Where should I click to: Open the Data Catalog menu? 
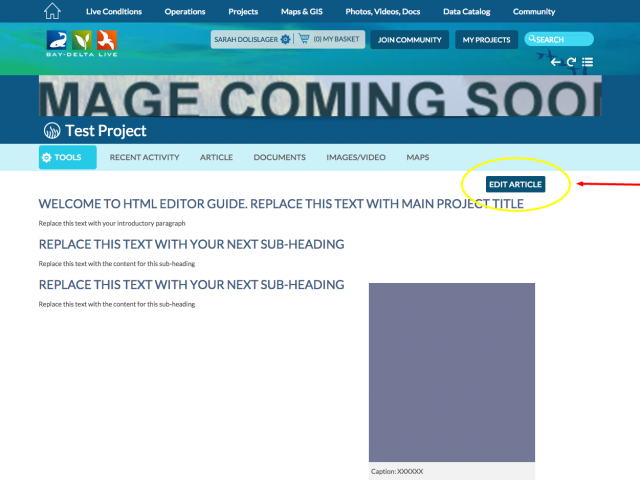tap(467, 11)
